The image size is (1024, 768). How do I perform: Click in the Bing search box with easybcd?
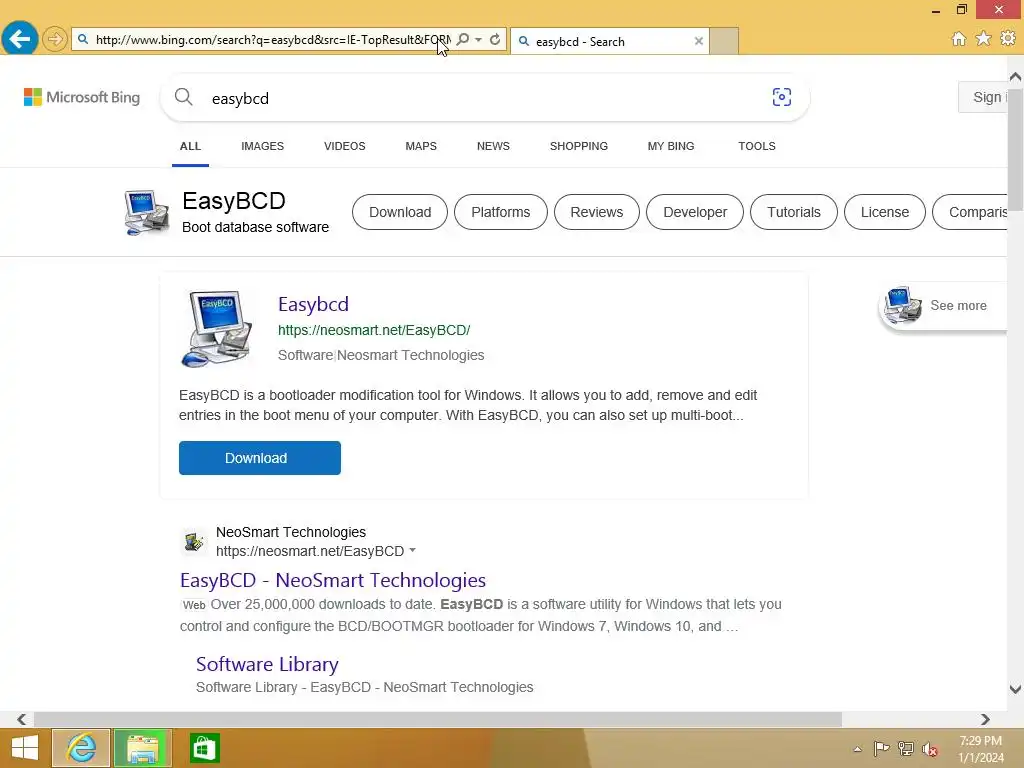click(485, 98)
